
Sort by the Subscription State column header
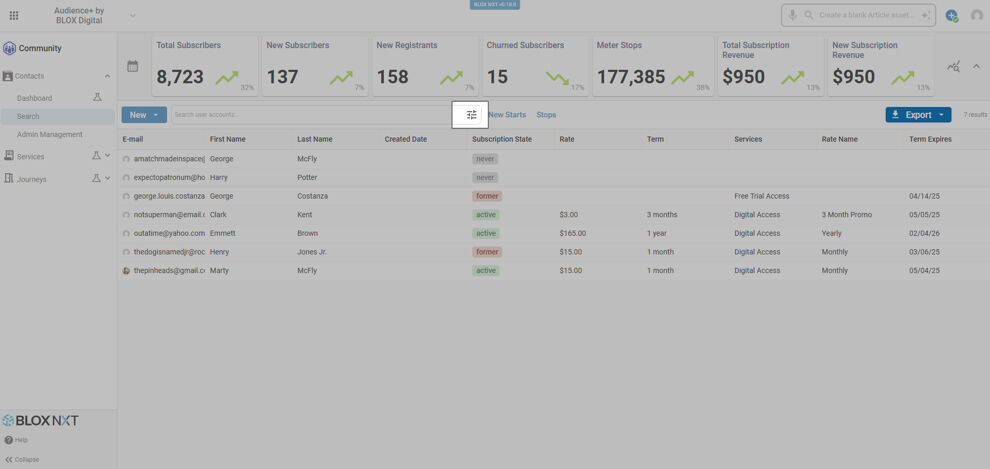pyautogui.click(x=502, y=139)
